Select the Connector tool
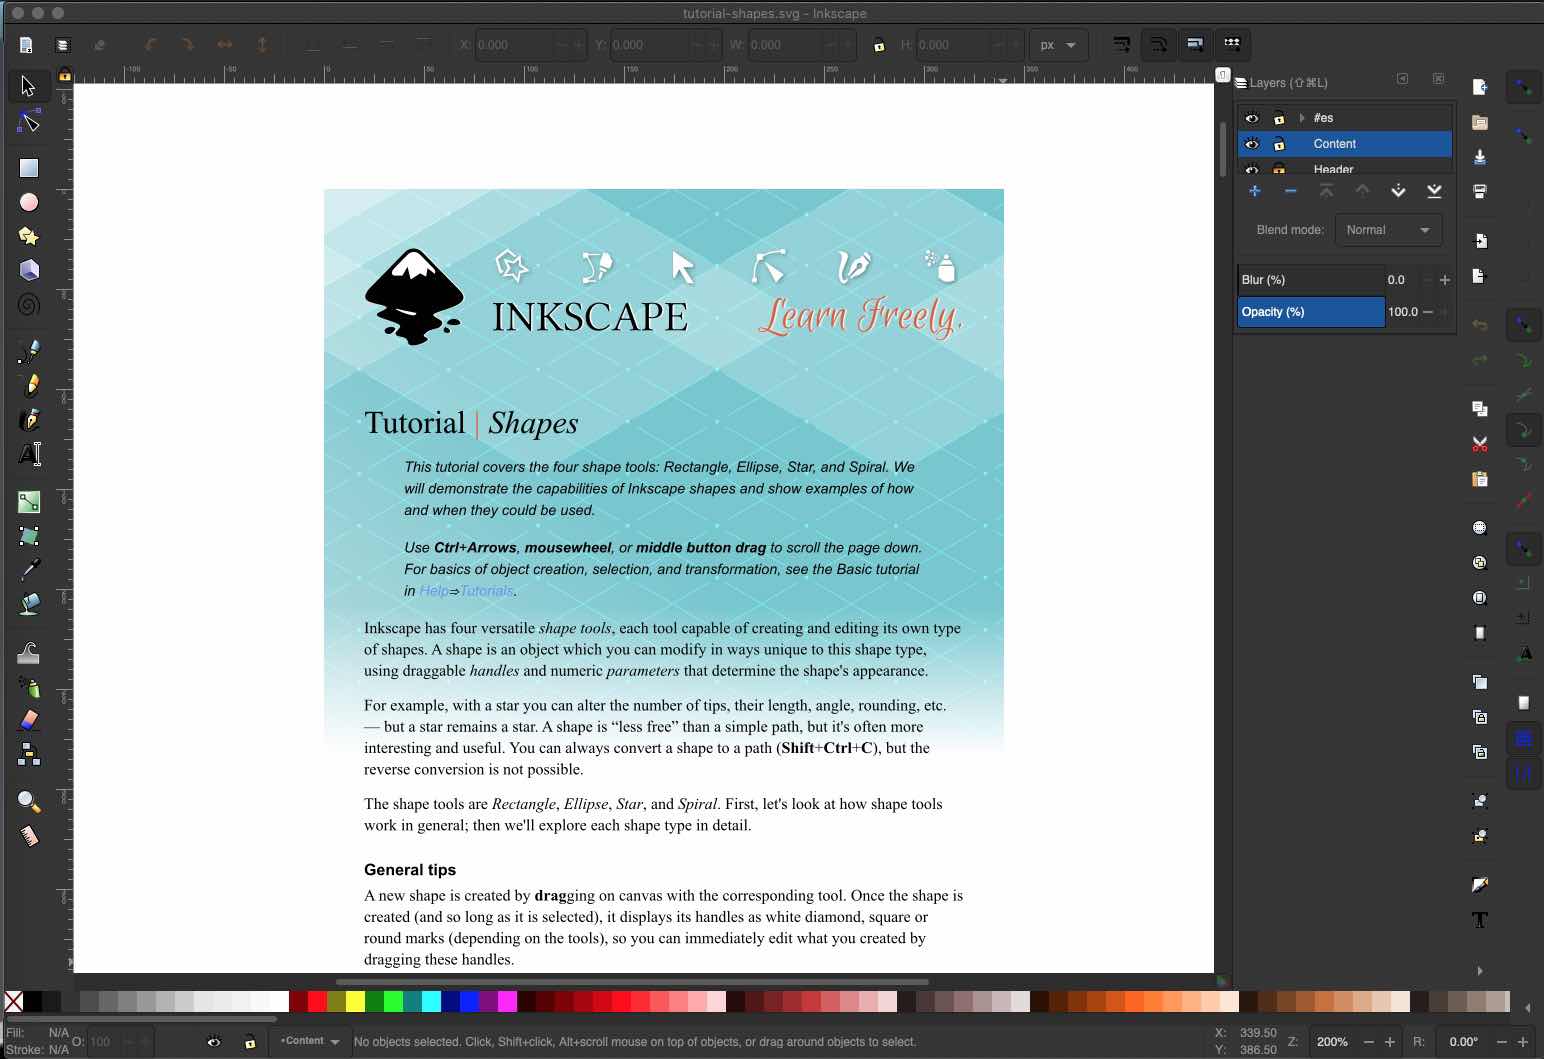Screen dimensions: 1544x1059 point(28,755)
